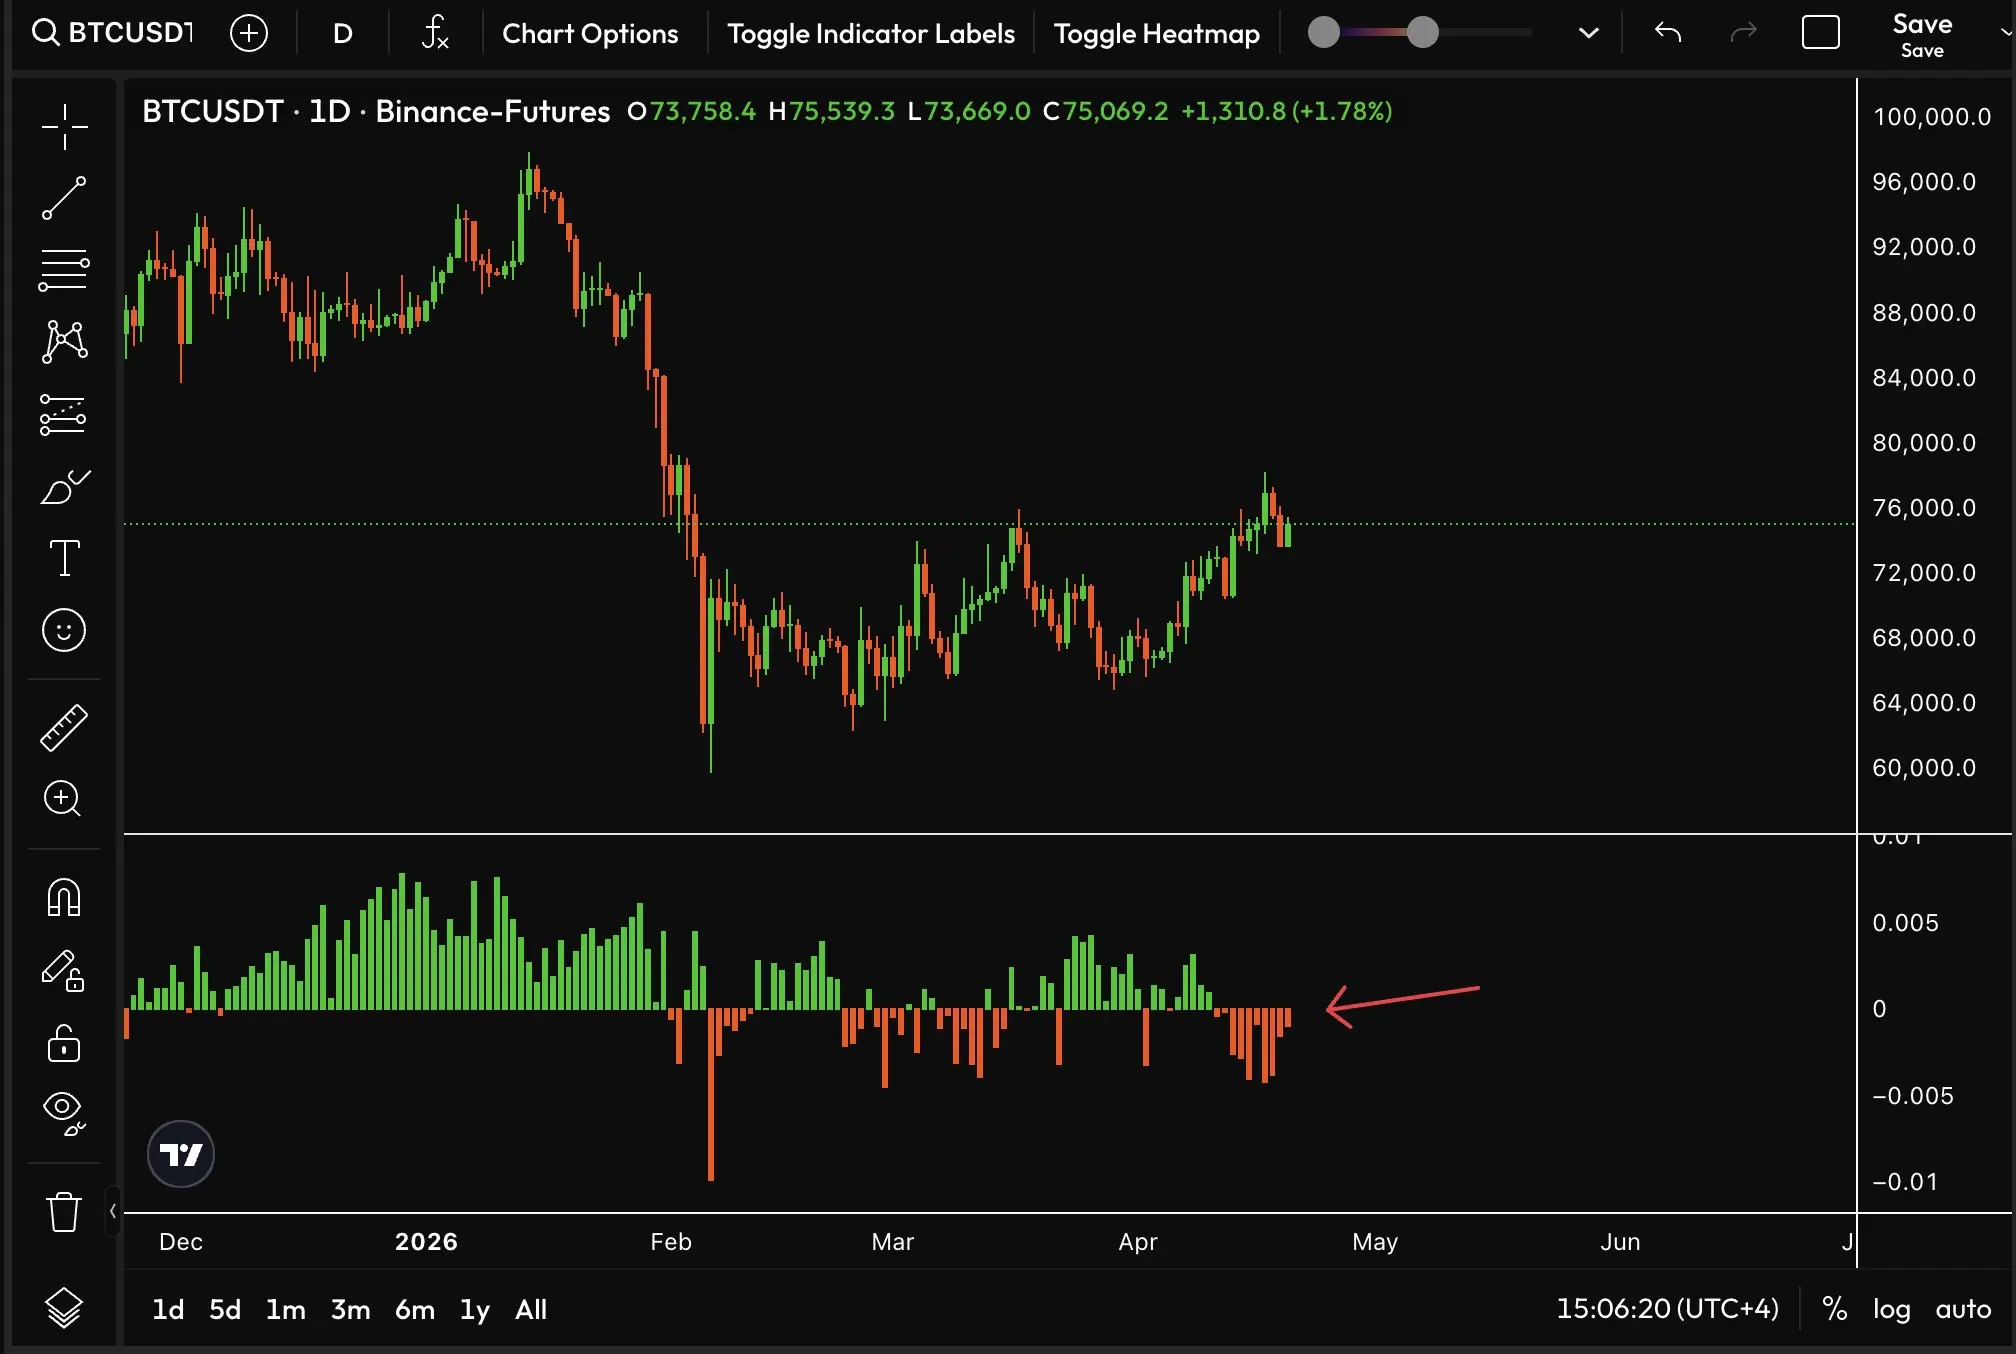Select the 3m date range
The image size is (2016, 1354).
pos(350,1309)
